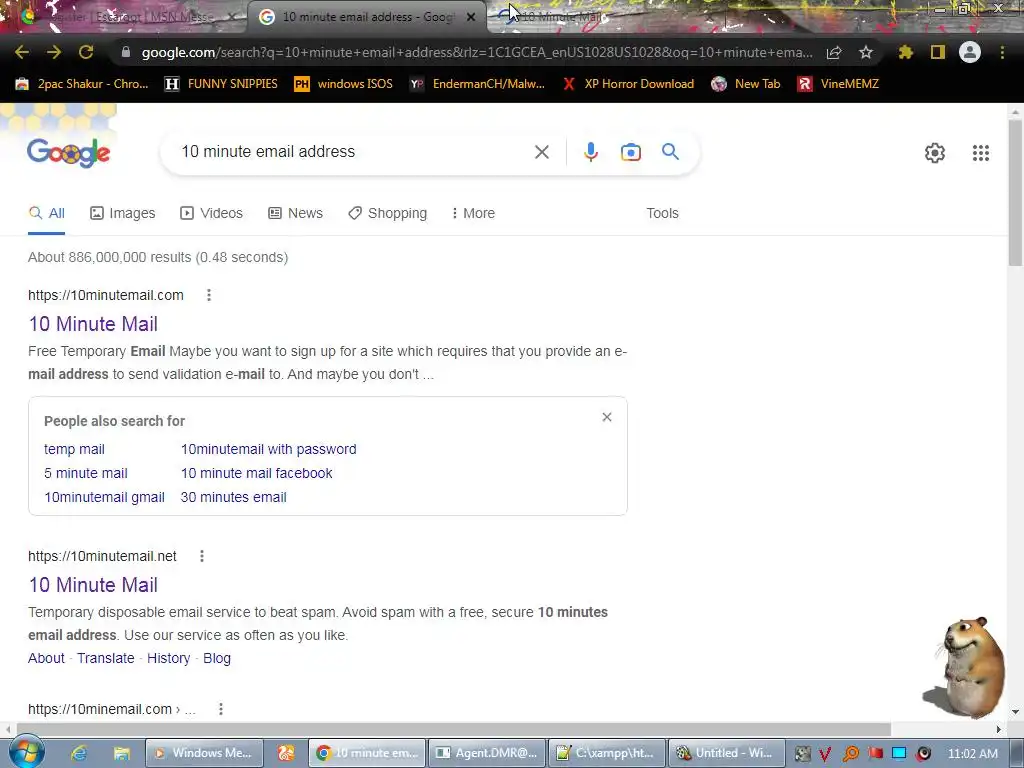Switch to Images results tab
The height and width of the screenshot is (768, 1024).
click(x=123, y=213)
